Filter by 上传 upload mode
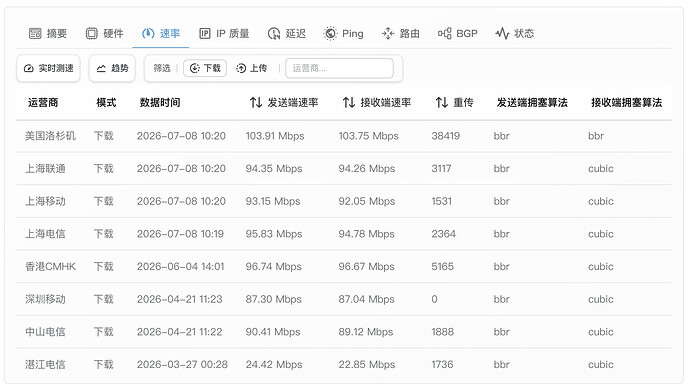Viewport: 690px width, 388px height. pos(252,68)
